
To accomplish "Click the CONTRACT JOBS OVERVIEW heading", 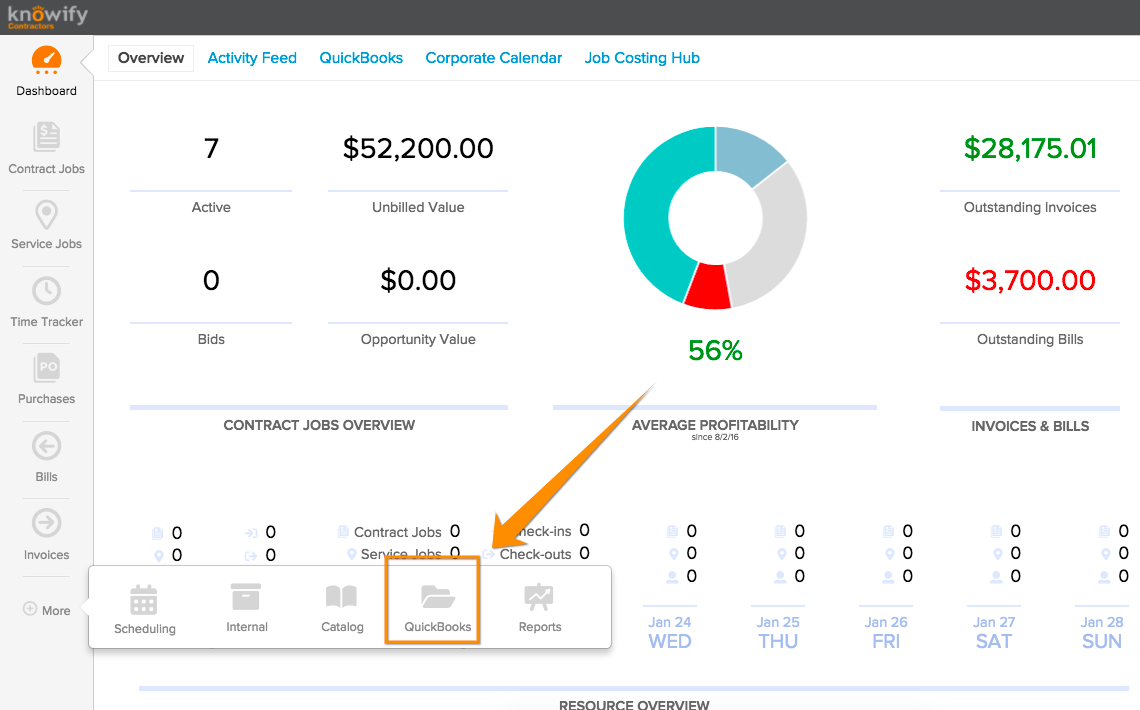I will tap(319, 425).
